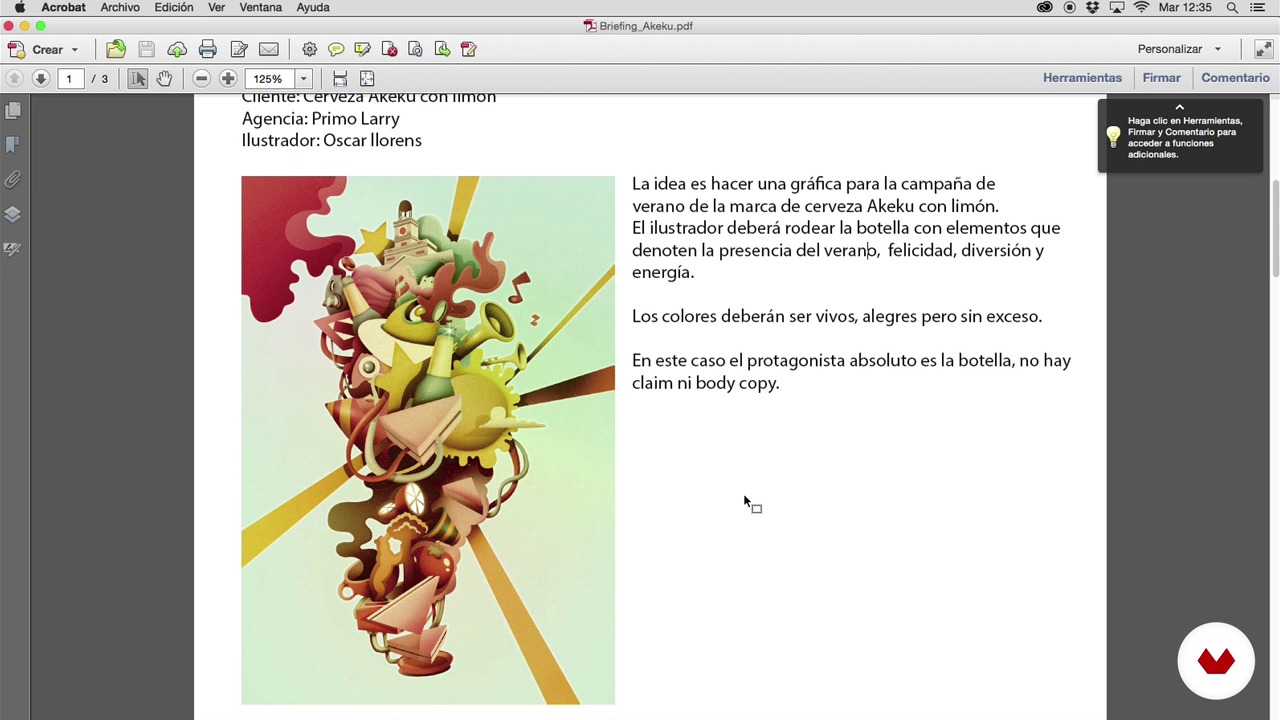Toggle read mode expand icon
Viewport: 1280px width, 720px height.
tap(1263, 49)
